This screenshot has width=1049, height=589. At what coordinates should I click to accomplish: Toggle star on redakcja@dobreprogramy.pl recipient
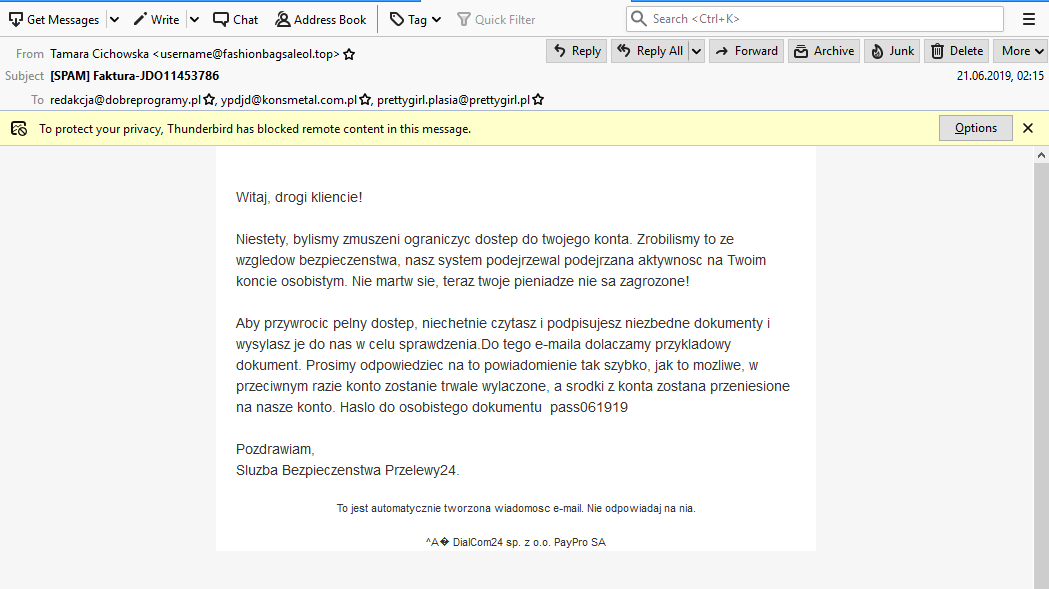(207, 99)
